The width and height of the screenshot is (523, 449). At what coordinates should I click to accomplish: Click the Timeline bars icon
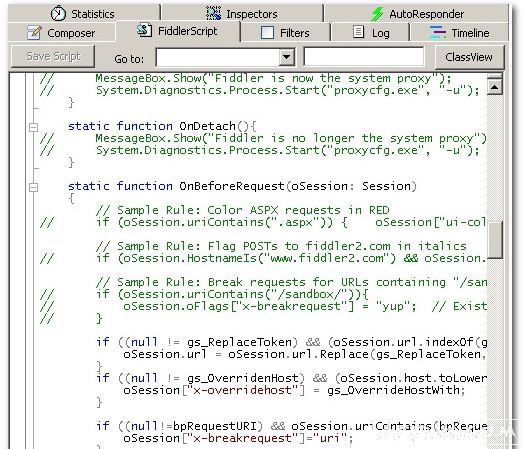click(438, 32)
